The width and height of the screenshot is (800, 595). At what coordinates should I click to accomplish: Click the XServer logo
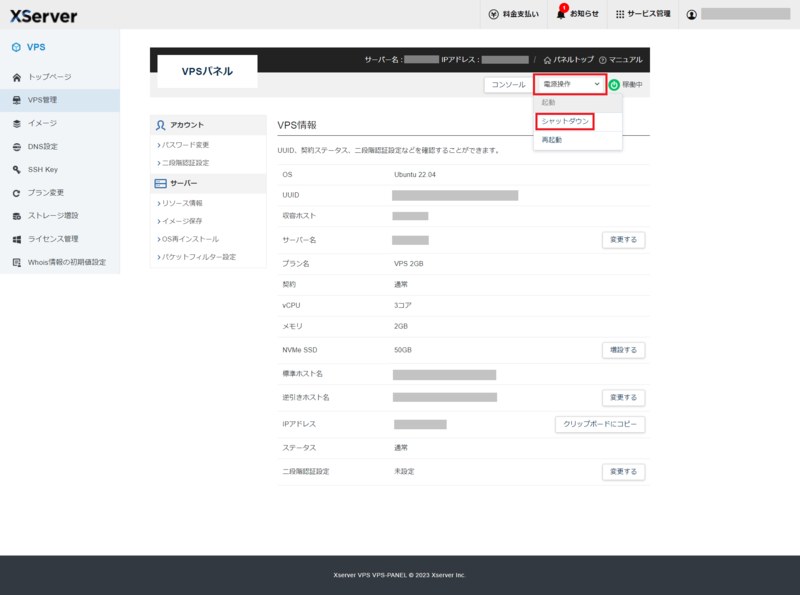43,16
